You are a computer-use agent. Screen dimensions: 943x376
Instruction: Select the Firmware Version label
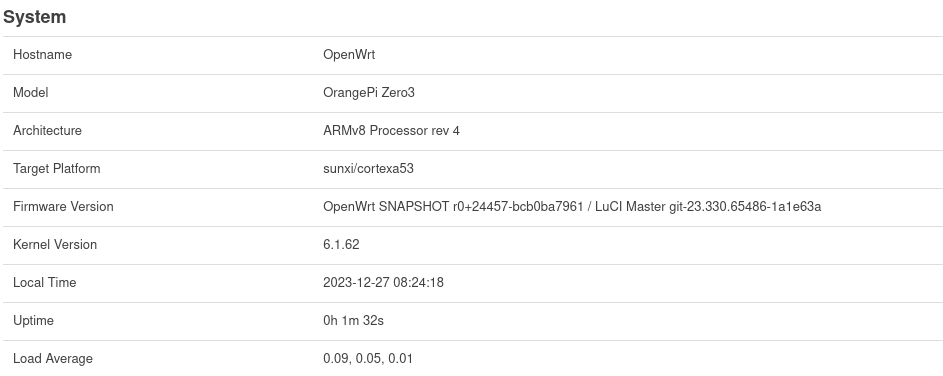point(63,206)
